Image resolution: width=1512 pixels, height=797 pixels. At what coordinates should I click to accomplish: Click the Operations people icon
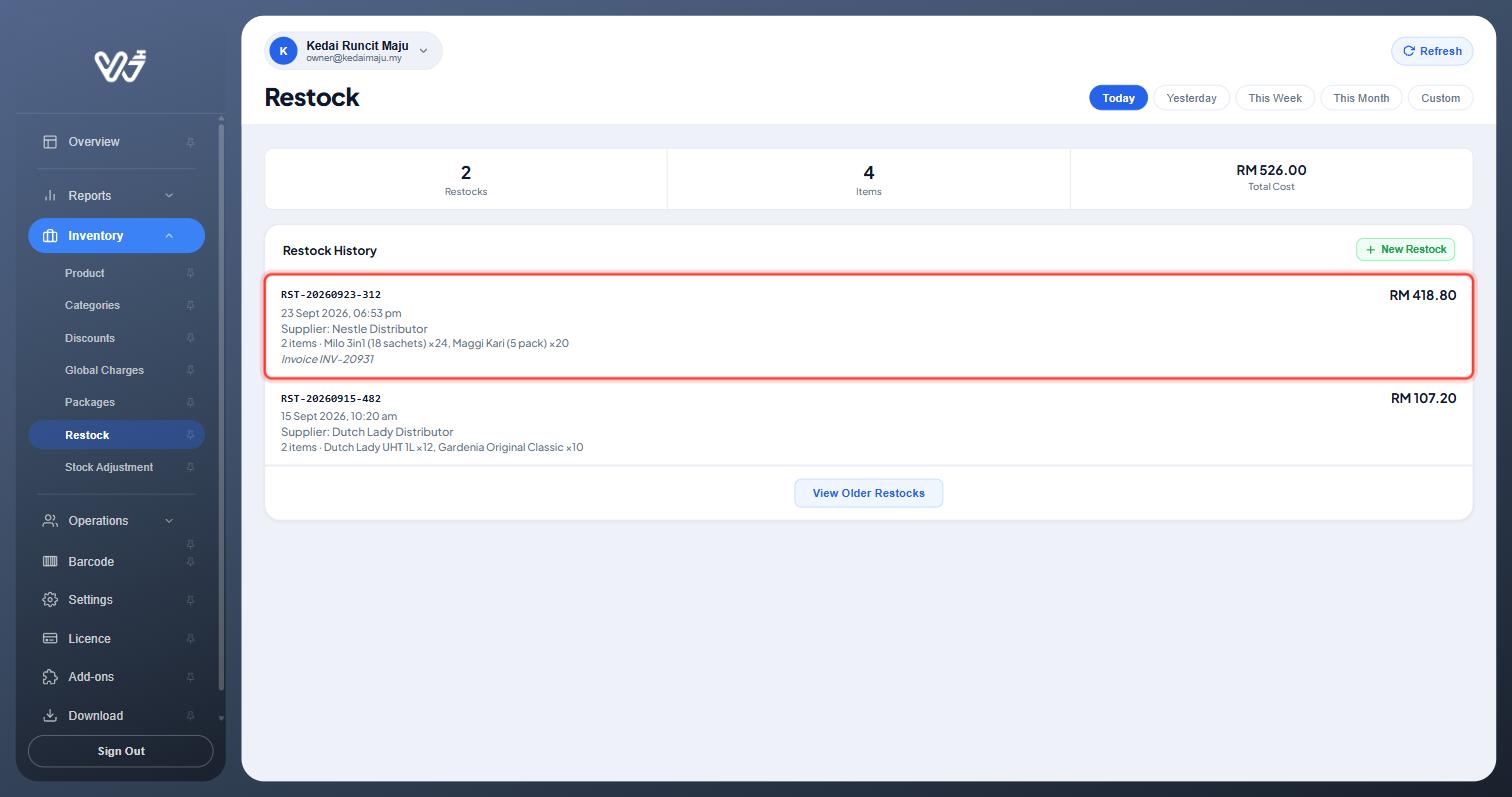pyautogui.click(x=50, y=521)
